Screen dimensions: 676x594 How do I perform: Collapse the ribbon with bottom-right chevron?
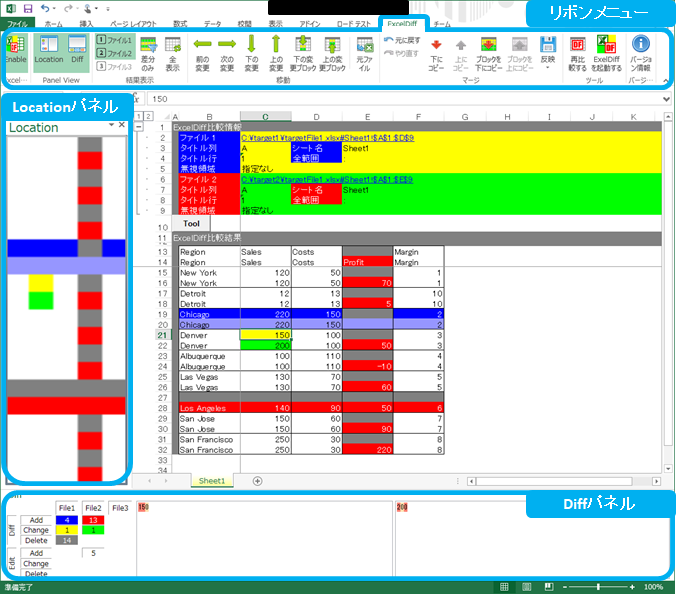[x=666, y=81]
